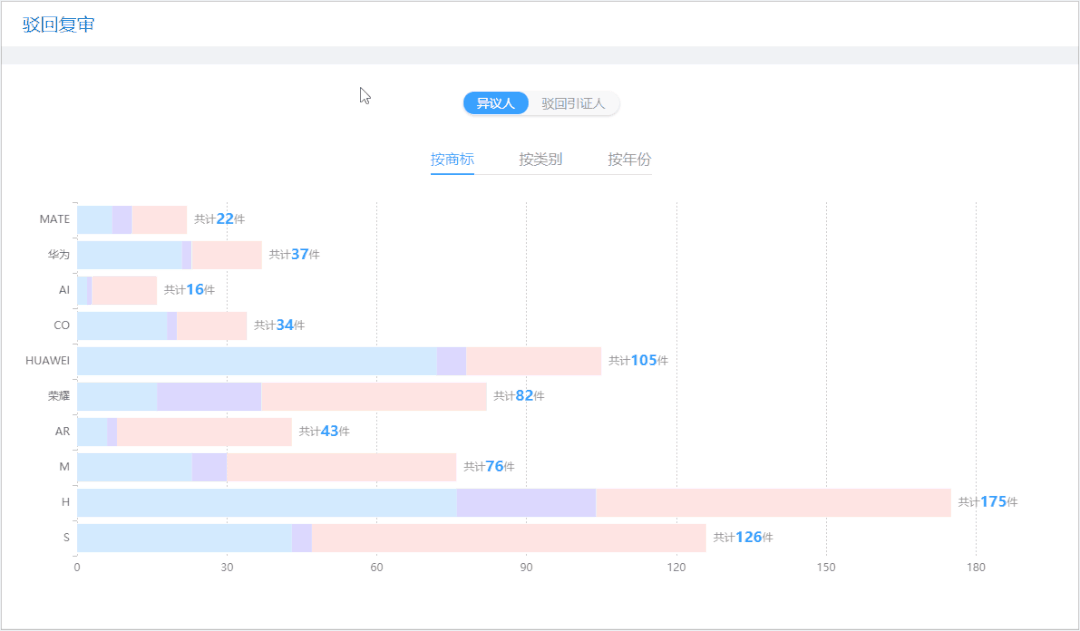The width and height of the screenshot is (1080, 631).
Task: Click the blue segment of M bar
Action: tap(134, 467)
